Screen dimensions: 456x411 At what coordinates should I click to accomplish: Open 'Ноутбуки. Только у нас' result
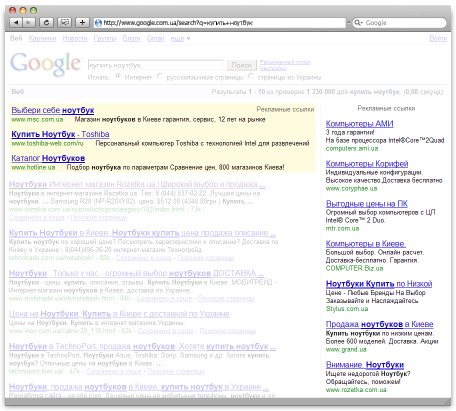[136, 273]
